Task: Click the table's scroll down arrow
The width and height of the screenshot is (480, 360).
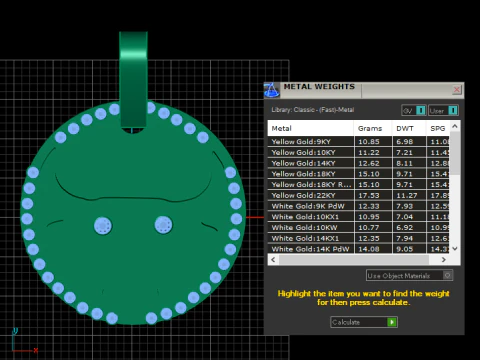Action: tap(455, 248)
